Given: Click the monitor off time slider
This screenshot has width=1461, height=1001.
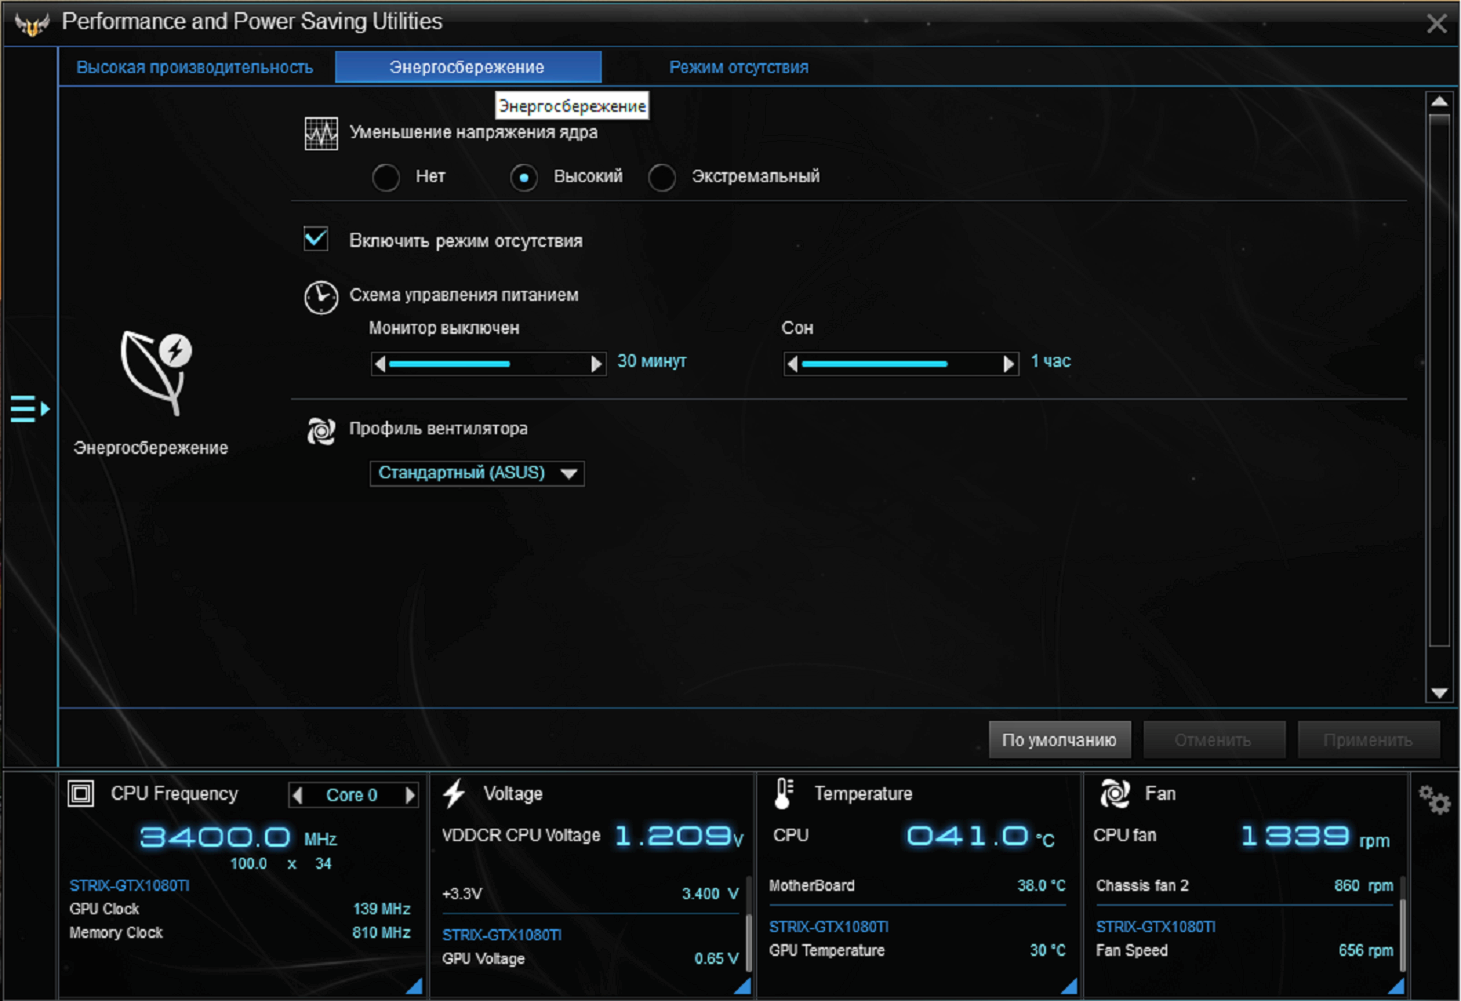Looking at the screenshot, I should pos(488,364).
